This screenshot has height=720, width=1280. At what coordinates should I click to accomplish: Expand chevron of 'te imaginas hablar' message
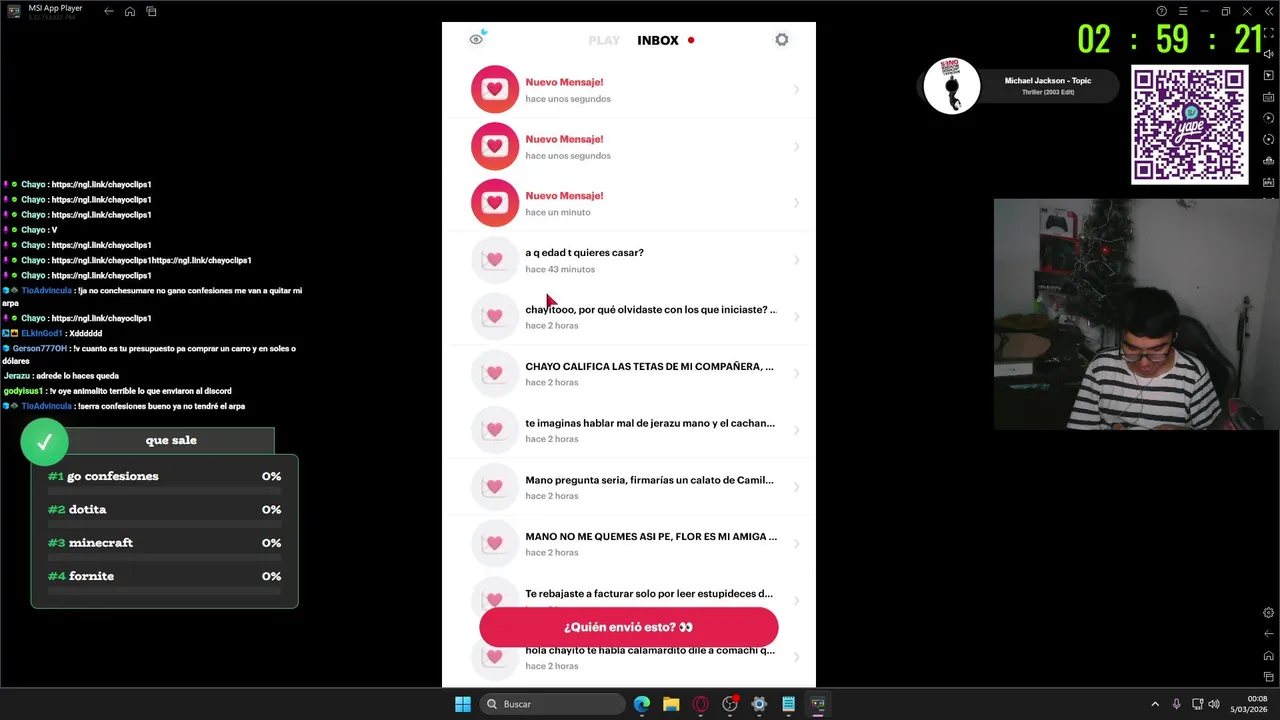(x=797, y=430)
